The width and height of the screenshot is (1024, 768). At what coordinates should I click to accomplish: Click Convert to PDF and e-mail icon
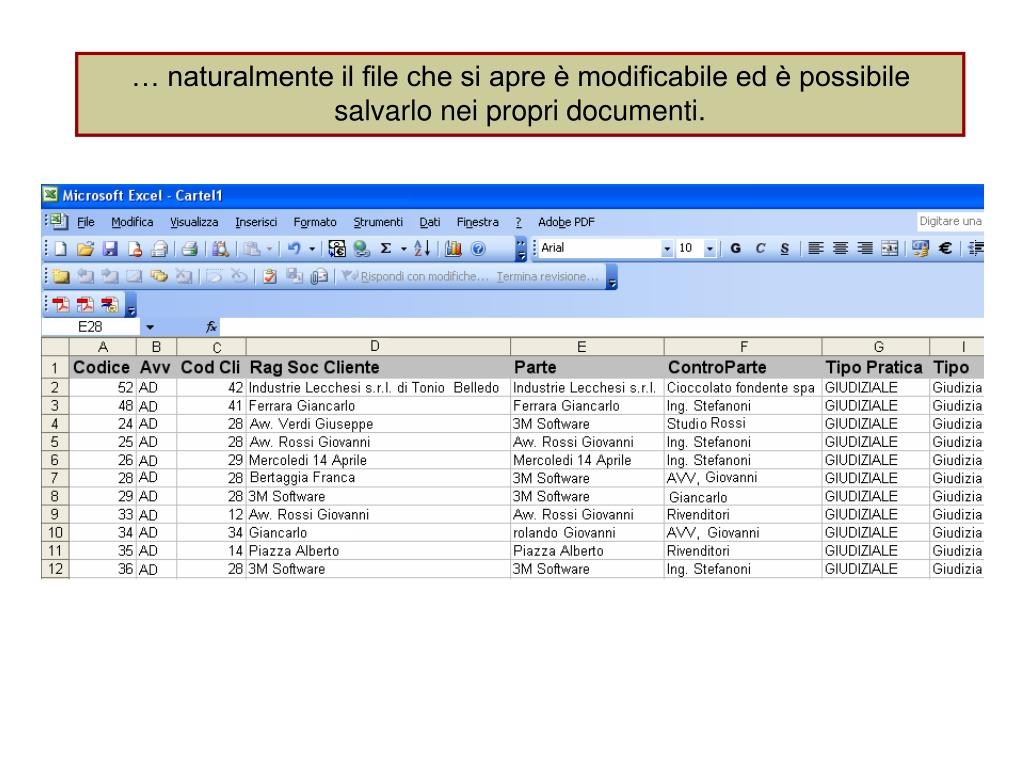(85, 305)
